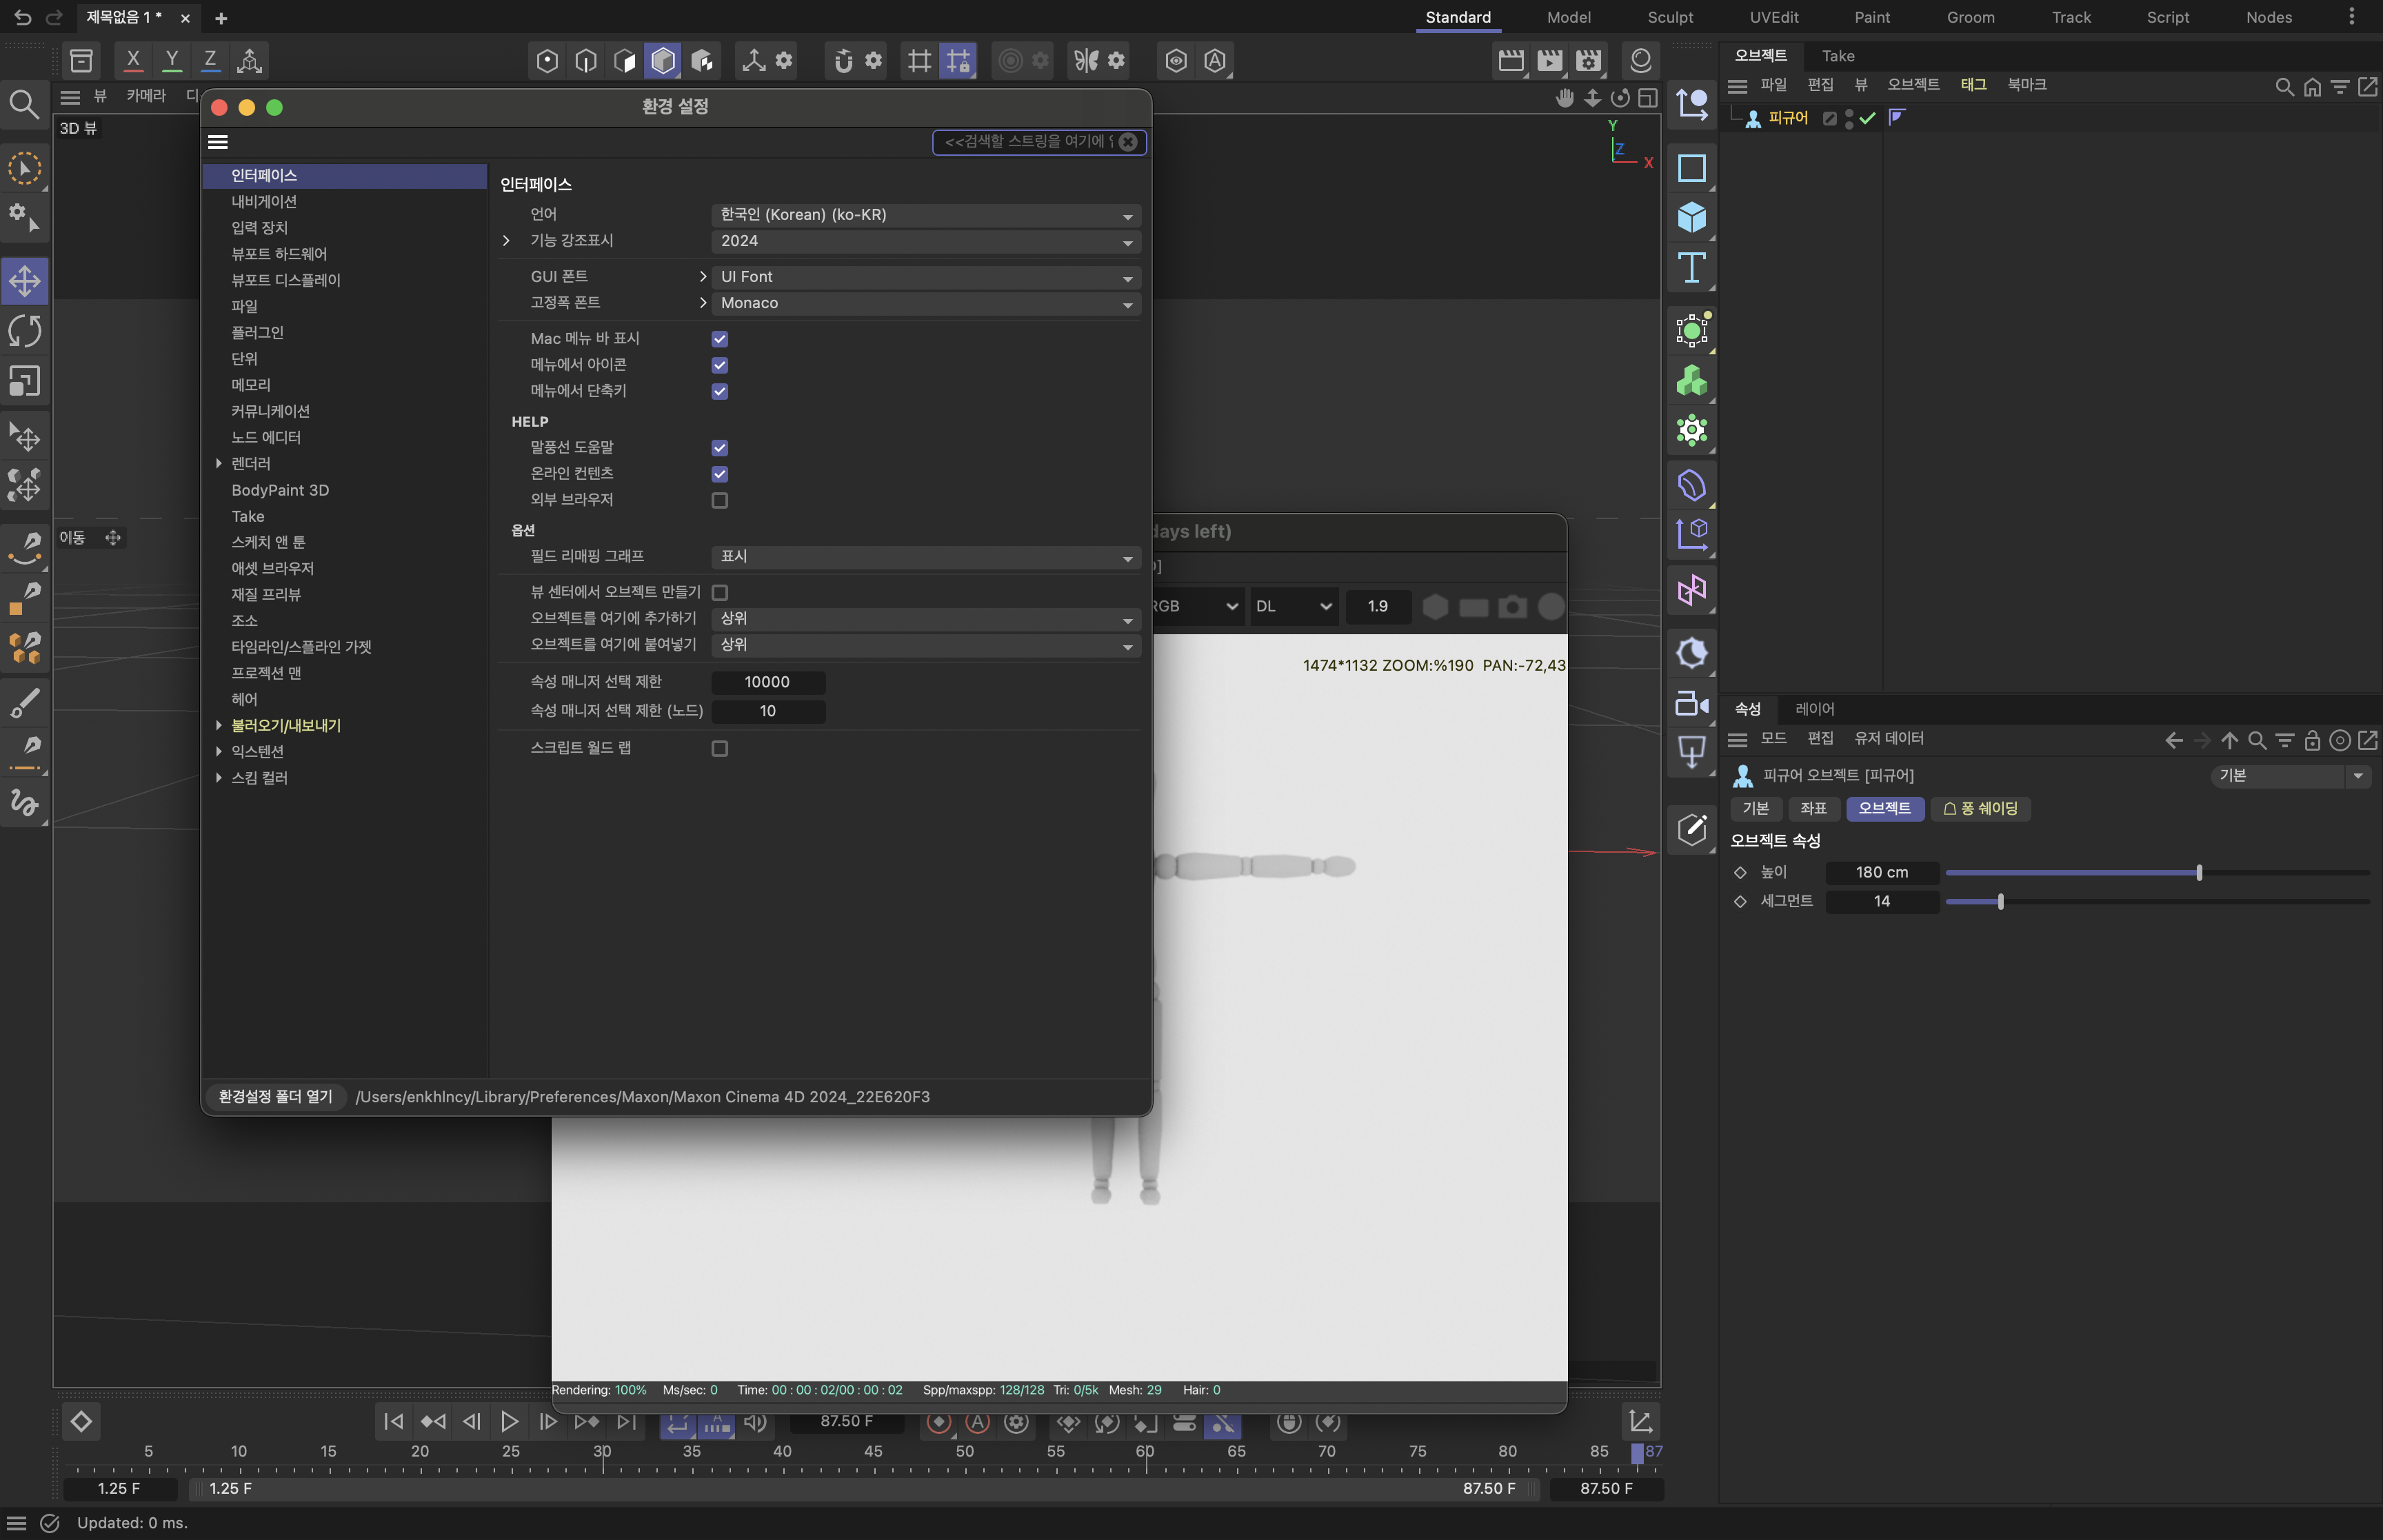Open the search magnifier in left toolbar
Image resolution: width=2383 pixels, height=1540 pixels.
[x=24, y=104]
